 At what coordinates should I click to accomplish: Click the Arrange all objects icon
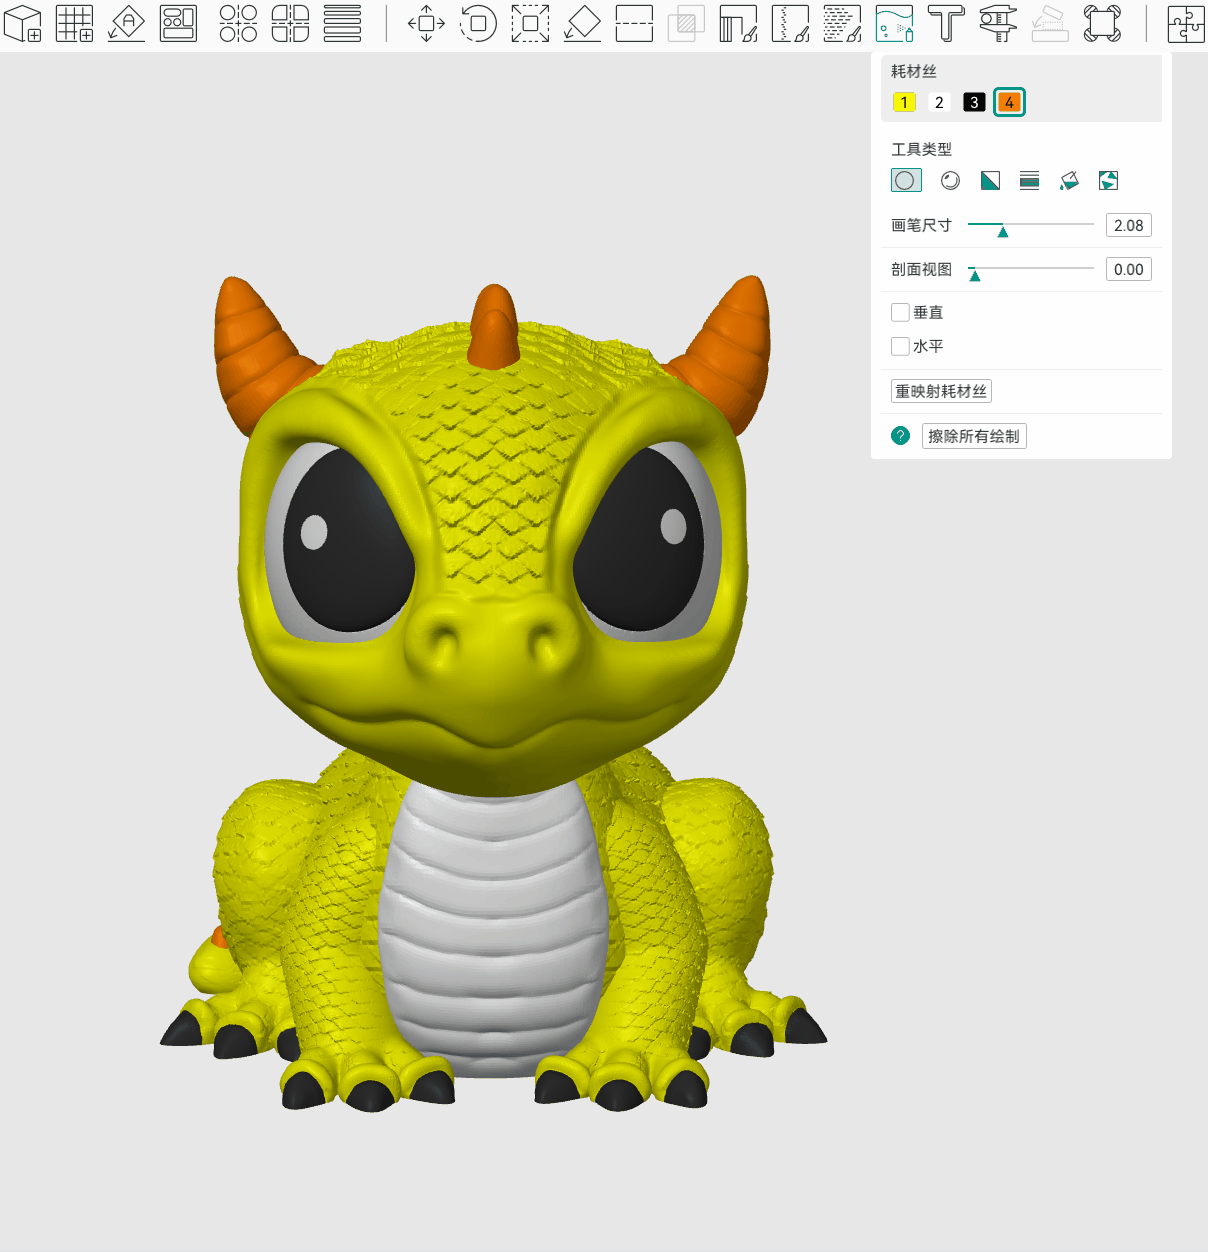click(179, 23)
